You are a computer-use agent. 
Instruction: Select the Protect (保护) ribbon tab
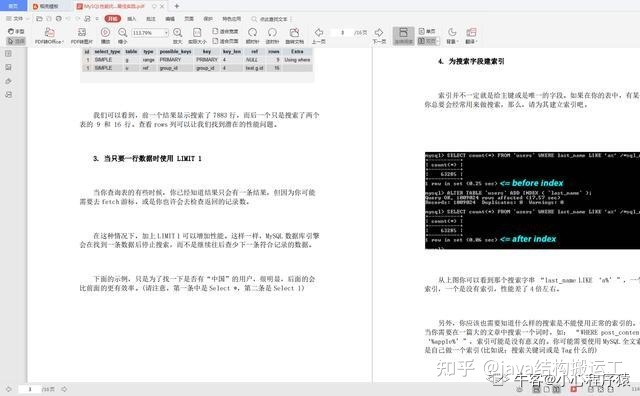click(x=208, y=19)
